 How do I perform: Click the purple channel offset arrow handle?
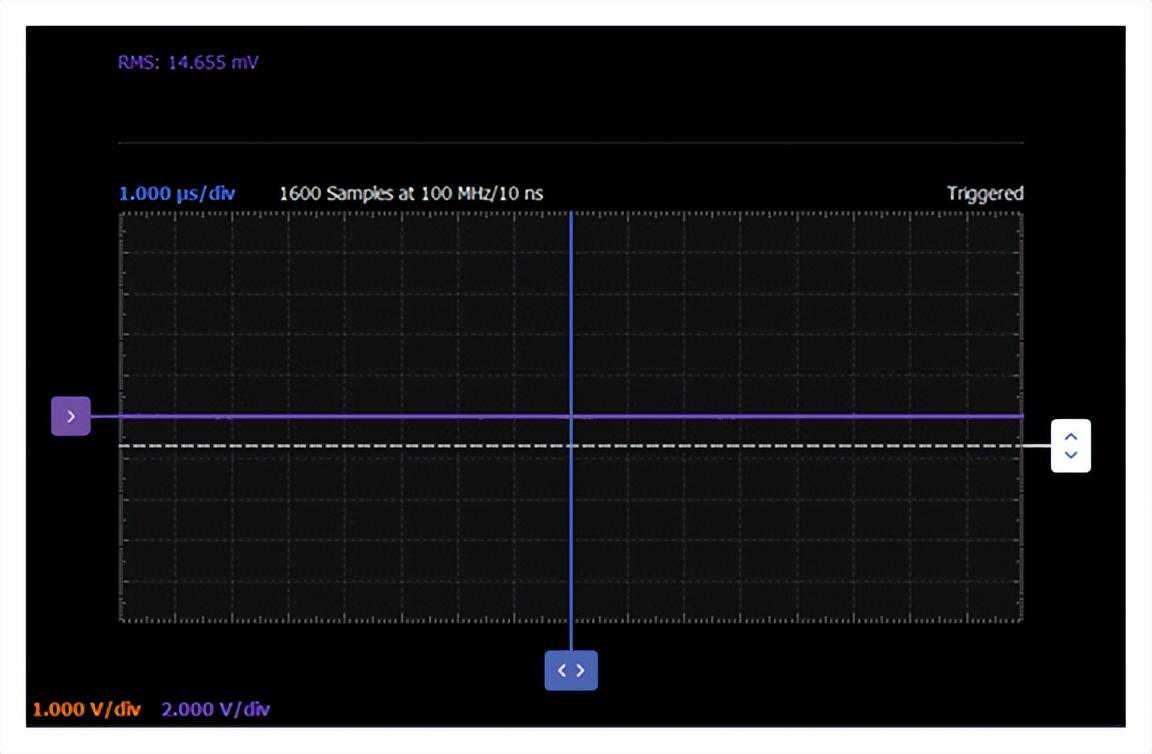pyautogui.click(x=70, y=416)
